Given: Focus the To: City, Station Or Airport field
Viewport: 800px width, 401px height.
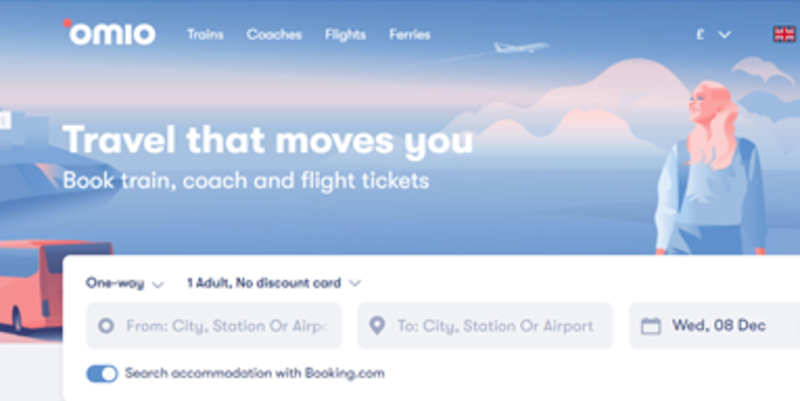Looking at the screenshot, I should (485, 325).
